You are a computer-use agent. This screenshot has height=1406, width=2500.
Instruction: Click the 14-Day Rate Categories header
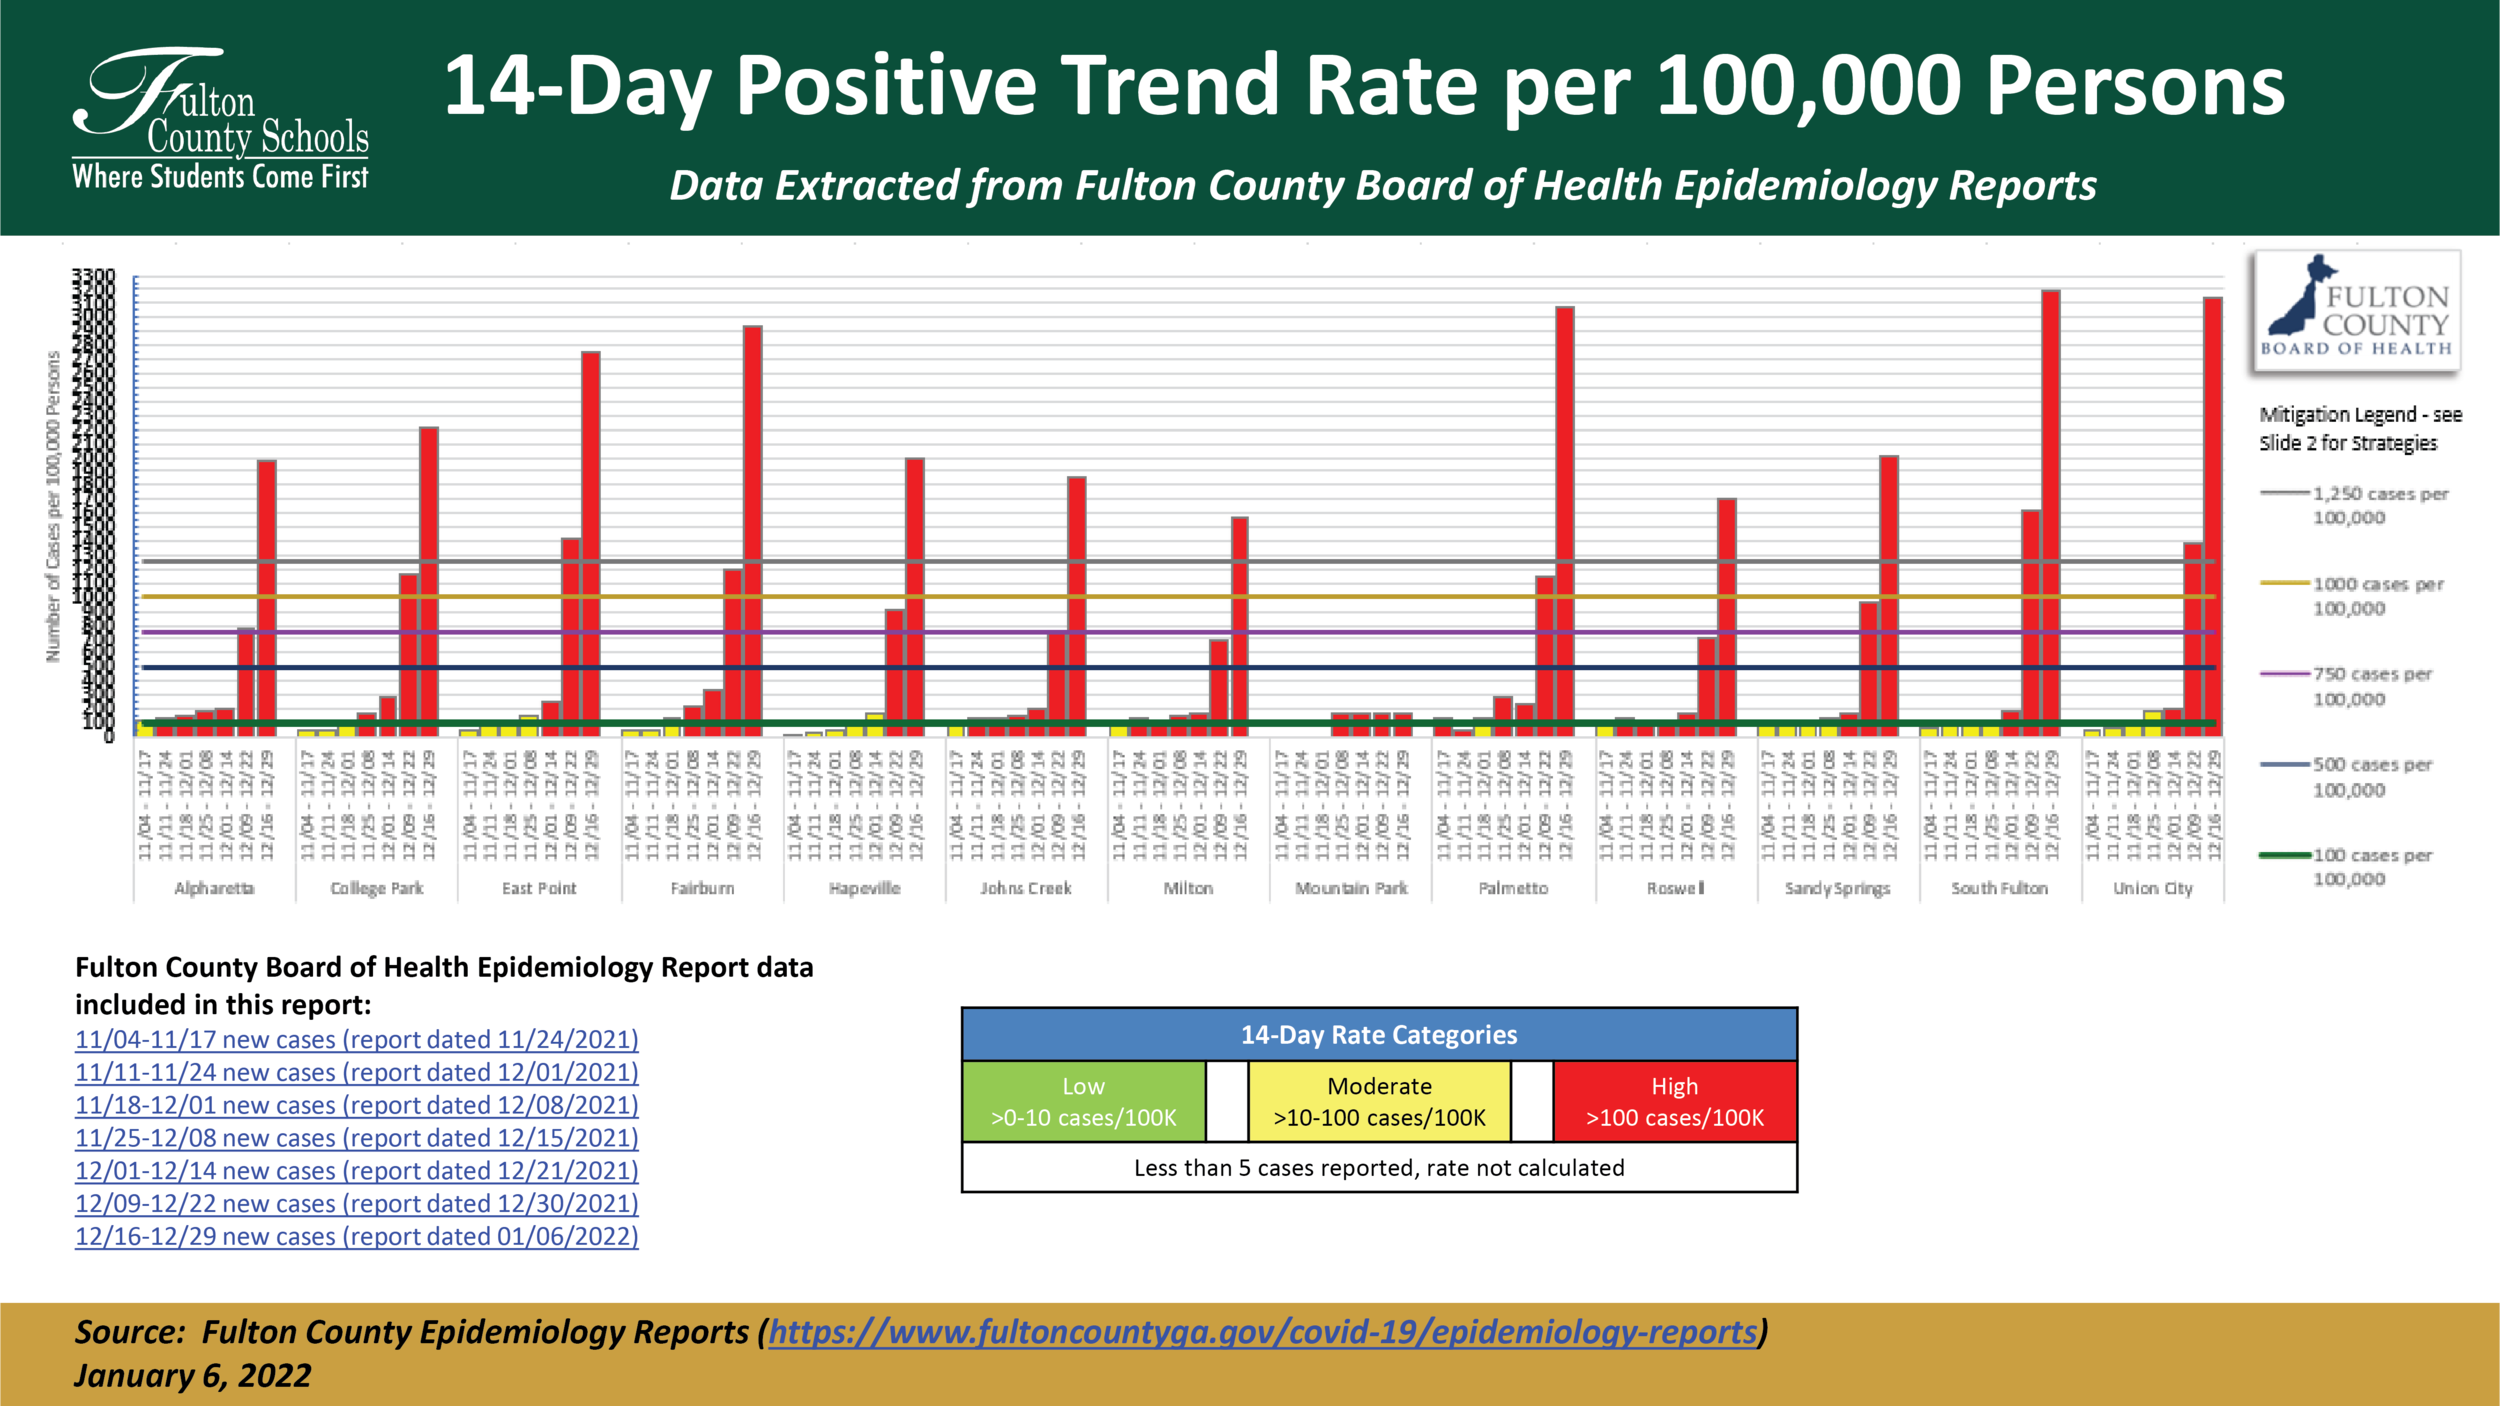1379,1035
